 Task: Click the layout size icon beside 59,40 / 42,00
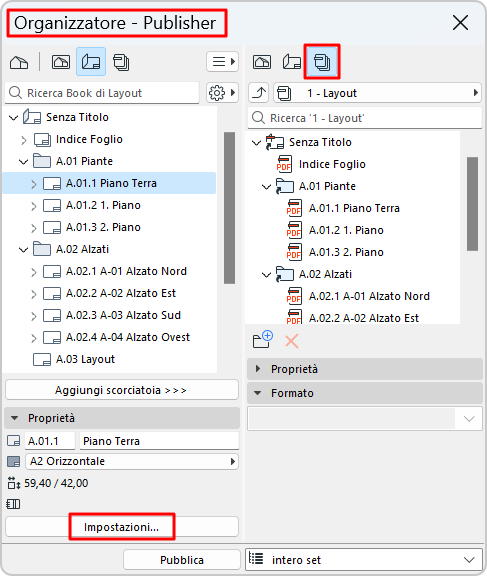click(x=14, y=483)
